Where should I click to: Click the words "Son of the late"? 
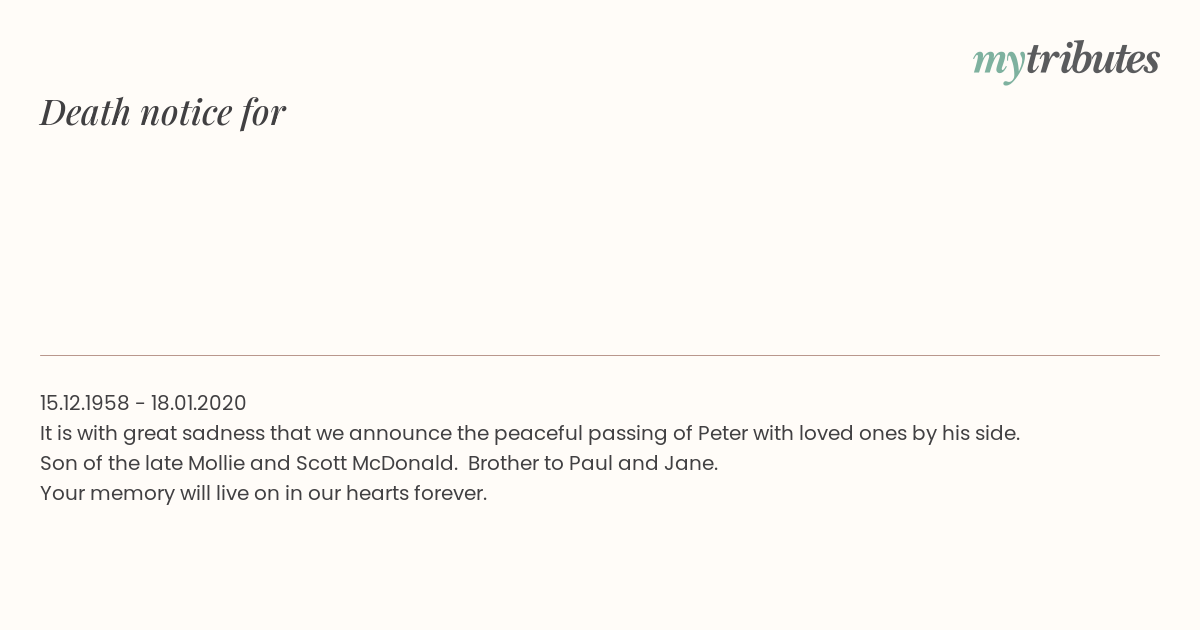point(105,463)
